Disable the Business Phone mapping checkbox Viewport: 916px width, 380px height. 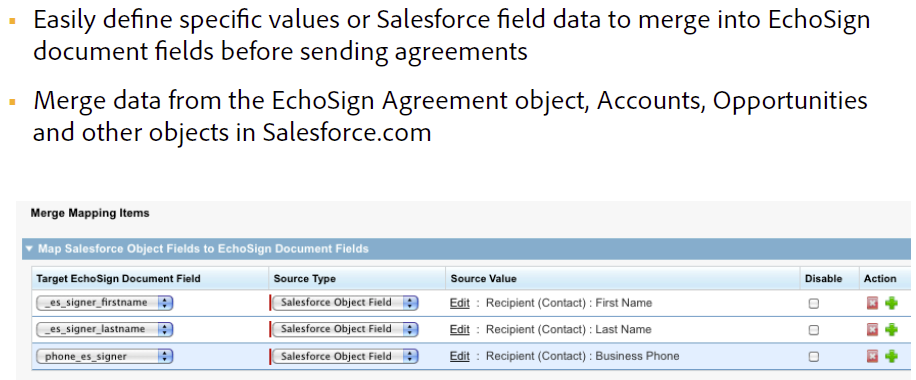(x=813, y=357)
